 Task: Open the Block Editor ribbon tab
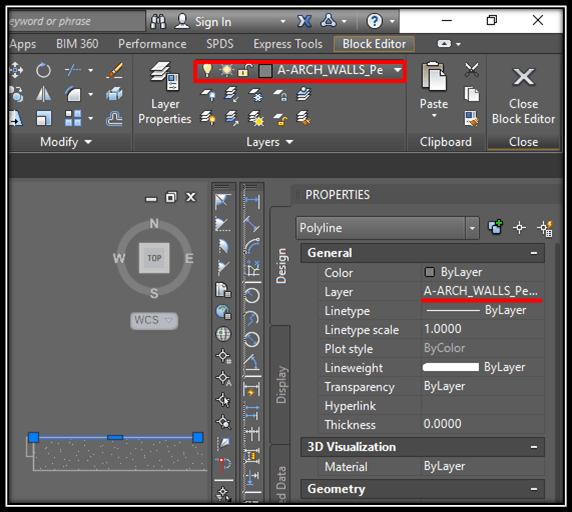(374, 44)
